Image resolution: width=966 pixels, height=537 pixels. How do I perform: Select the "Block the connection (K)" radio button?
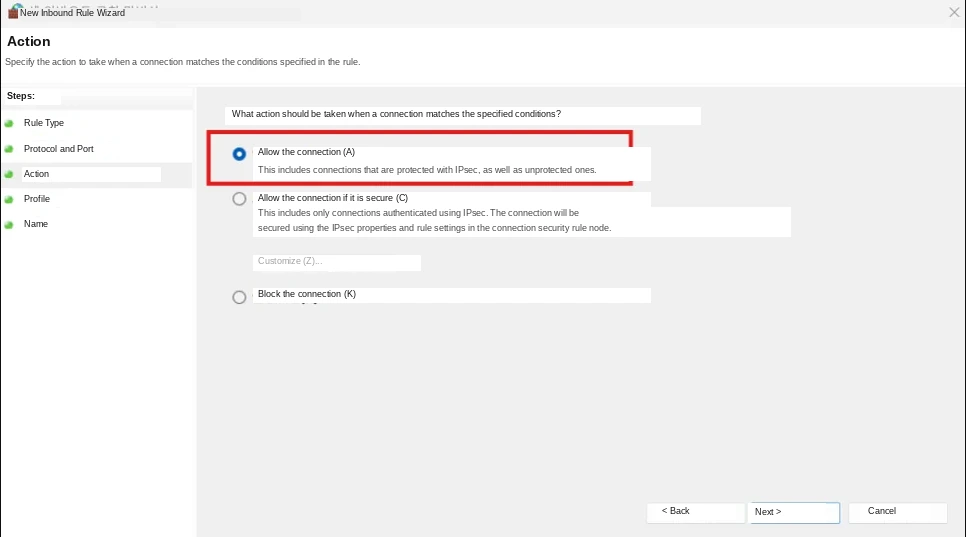tap(239, 297)
